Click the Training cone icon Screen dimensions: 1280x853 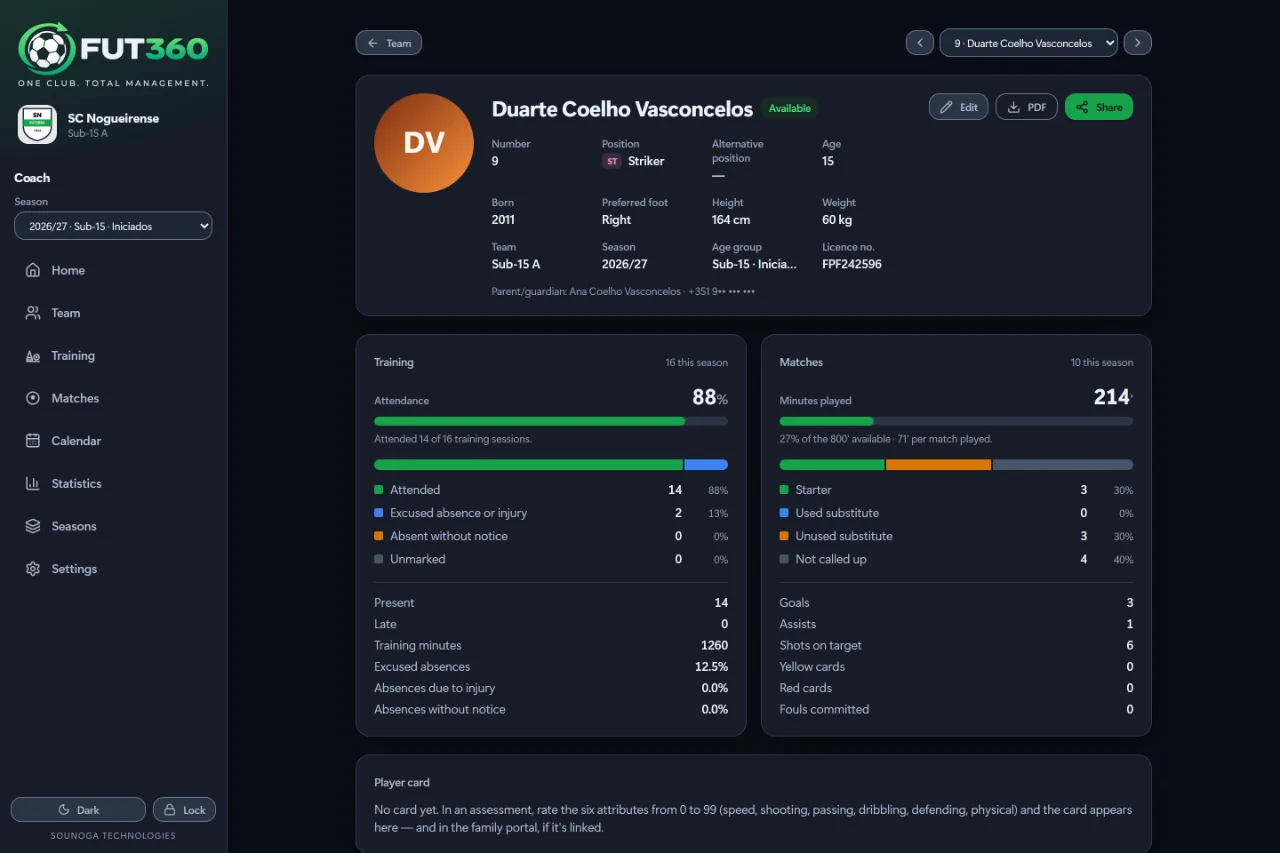click(x=33, y=356)
